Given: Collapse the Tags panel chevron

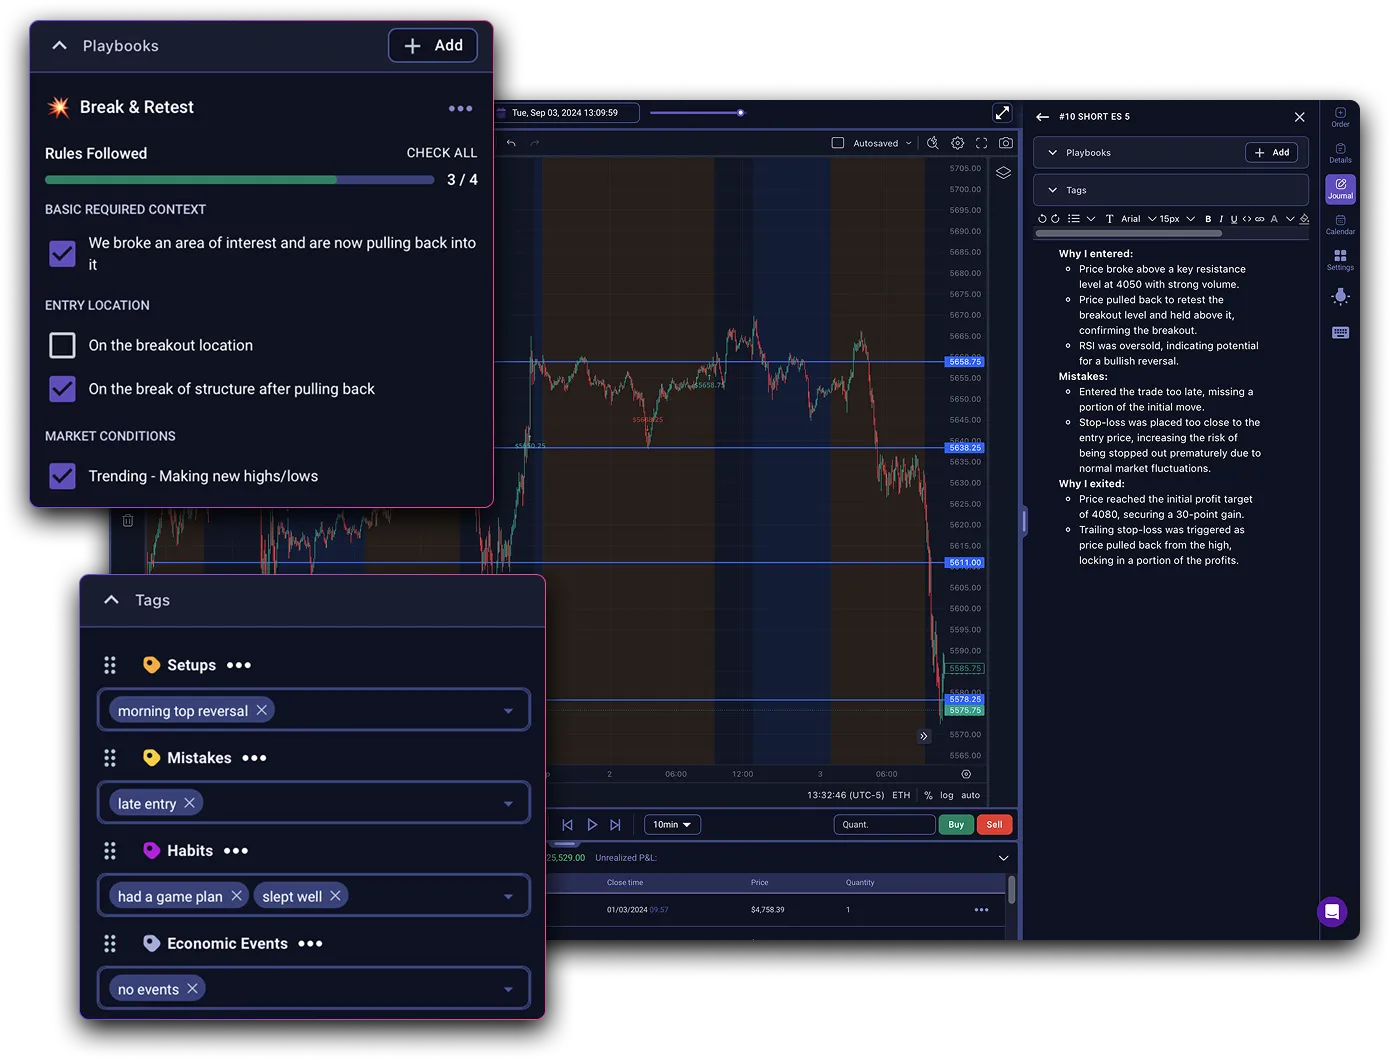Looking at the screenshot, I should (x=111, y=600).
